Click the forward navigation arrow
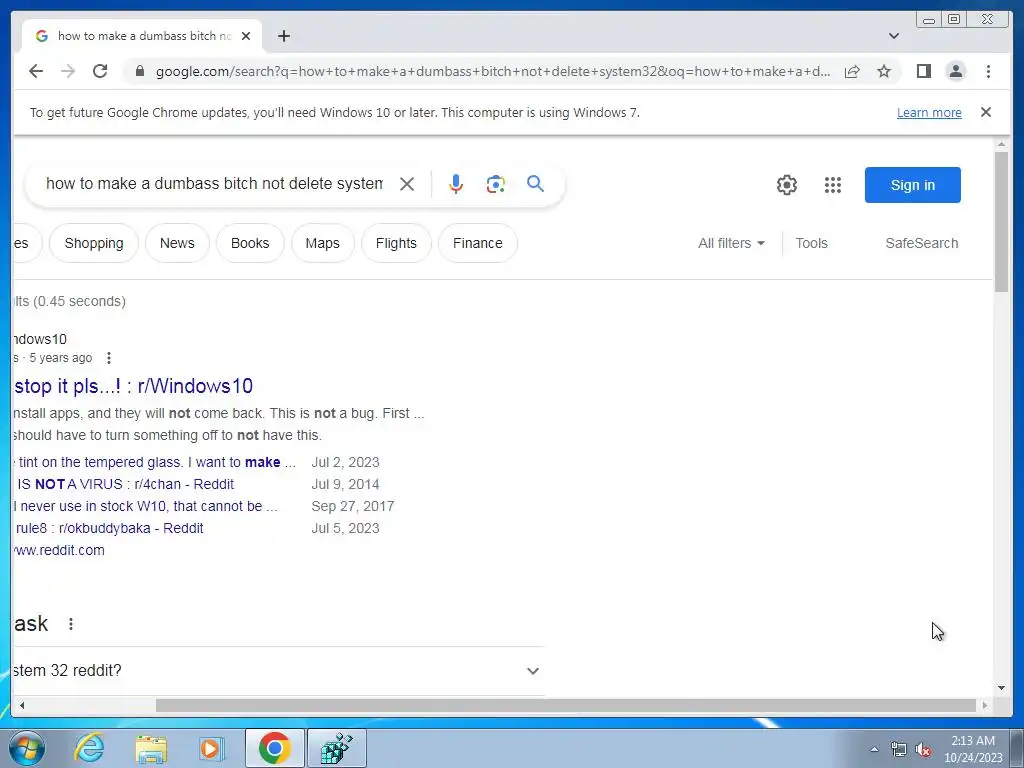Screen dimensions: 1024x768 (67, 71)
